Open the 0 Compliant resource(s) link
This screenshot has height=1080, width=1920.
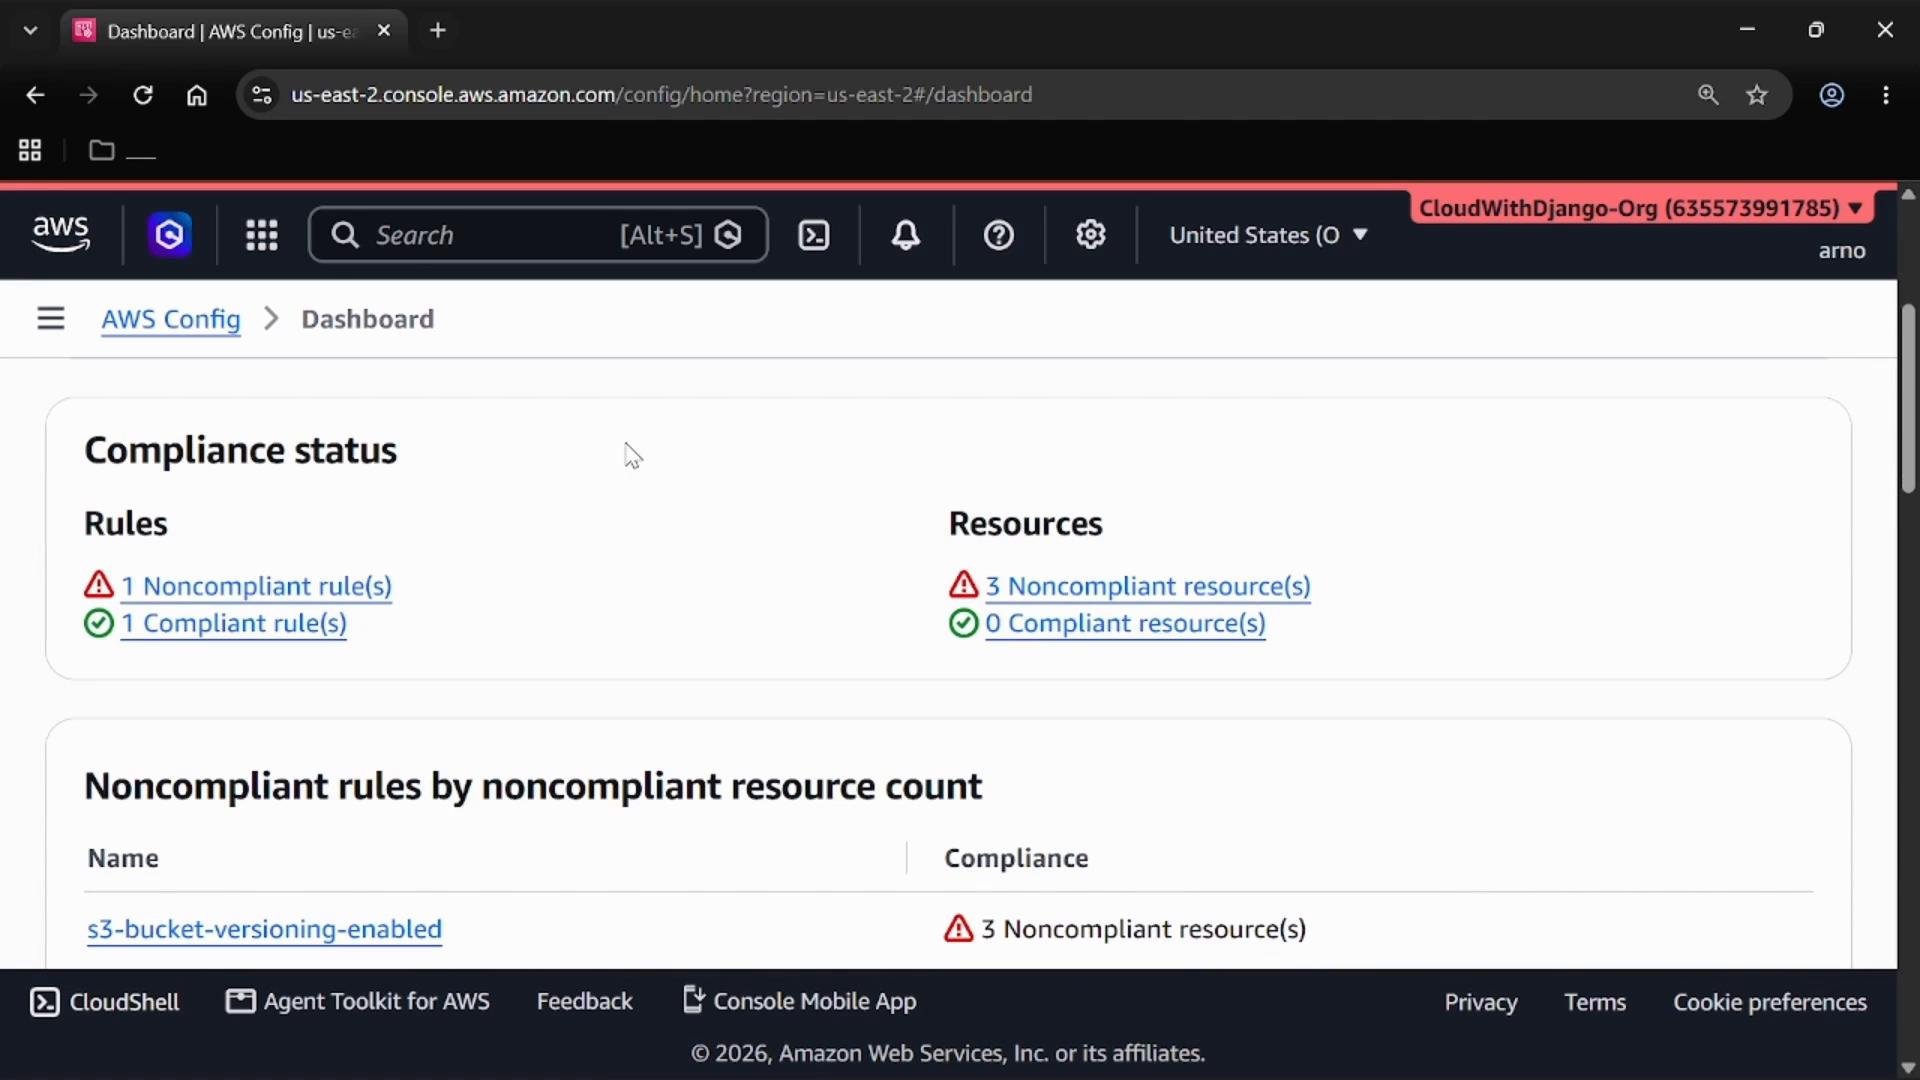click(1125, 623)
